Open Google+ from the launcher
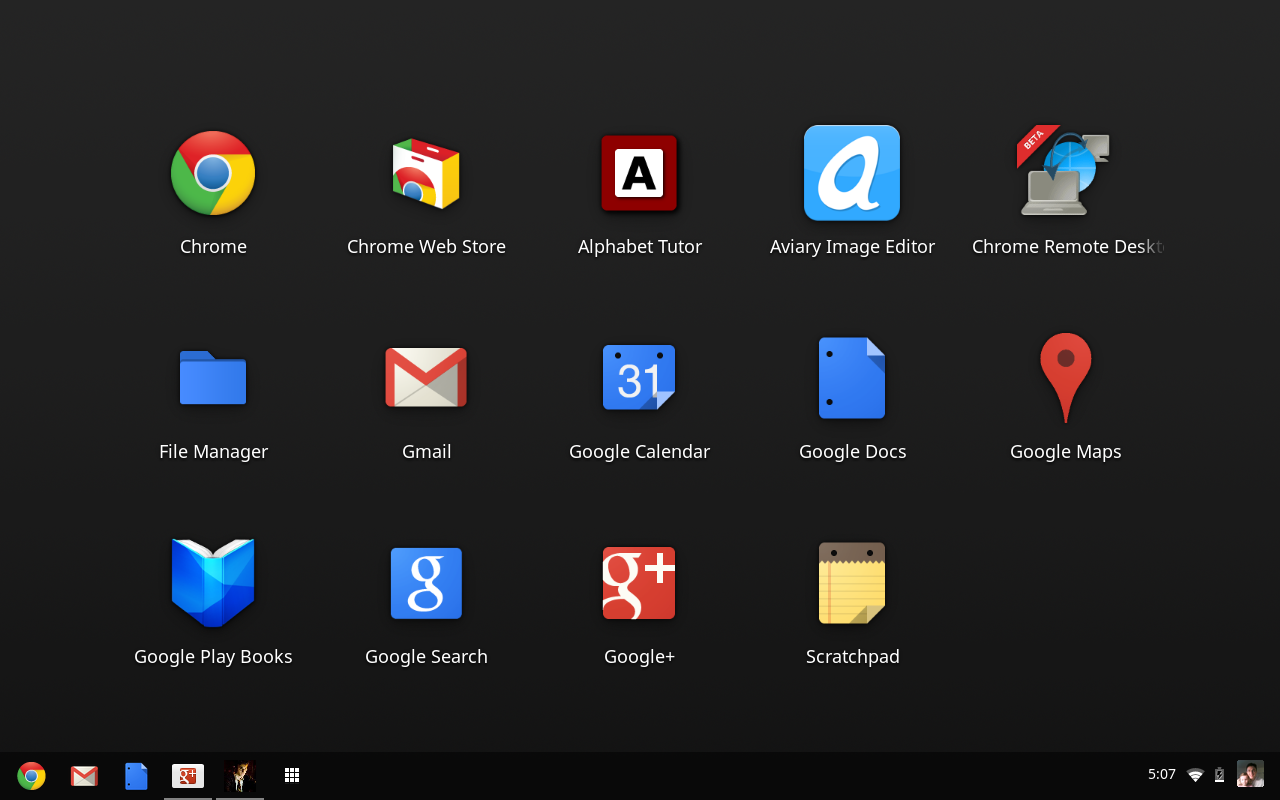Image resolution: width=1280 pixels, height=800 pixels. click(x=639, y=582)
